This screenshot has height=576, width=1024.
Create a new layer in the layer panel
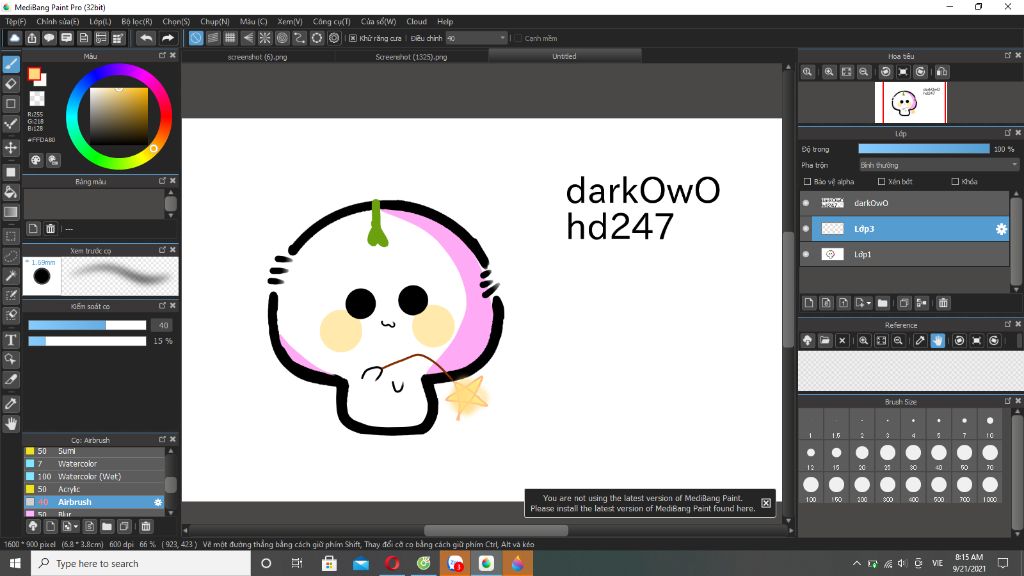pos(809,303)
